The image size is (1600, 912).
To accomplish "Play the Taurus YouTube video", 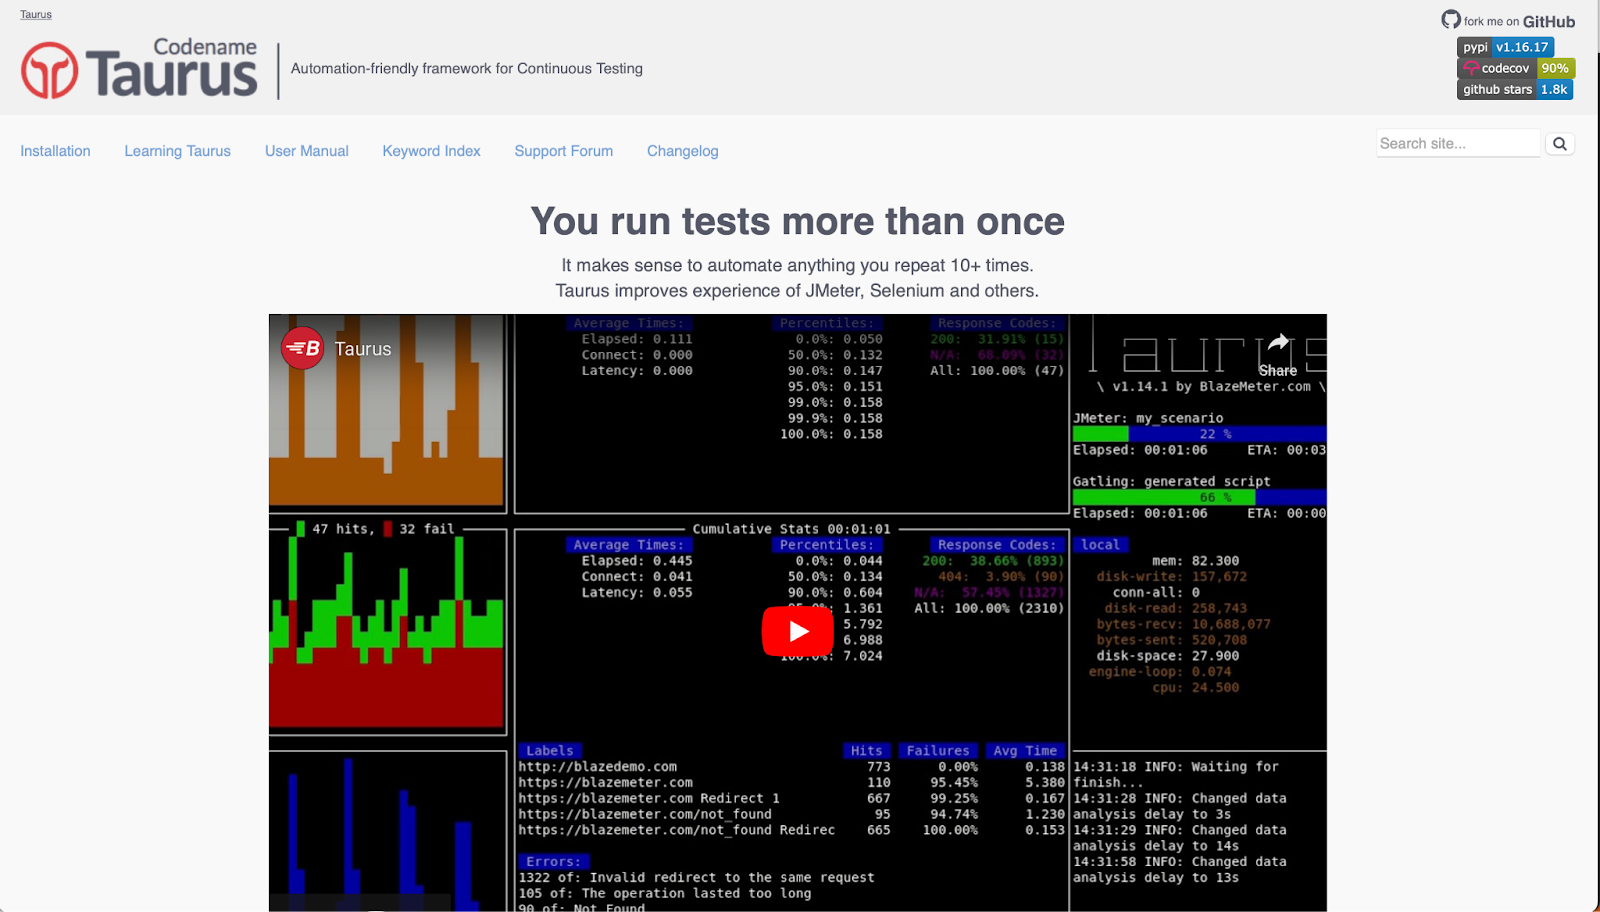I will (x=797, y=631).
